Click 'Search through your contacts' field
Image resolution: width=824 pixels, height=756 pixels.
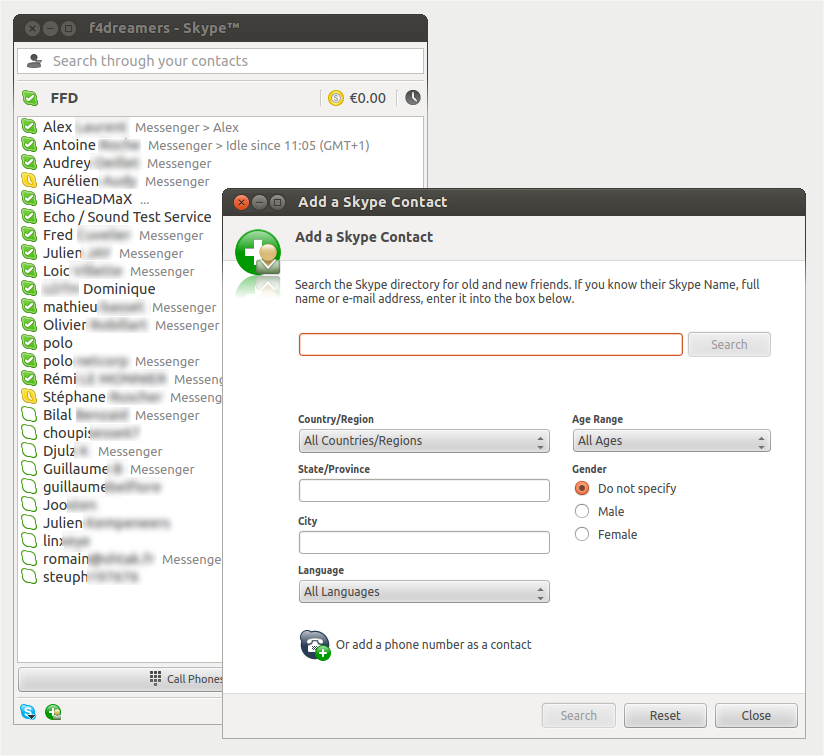click(x=220, y=61)
